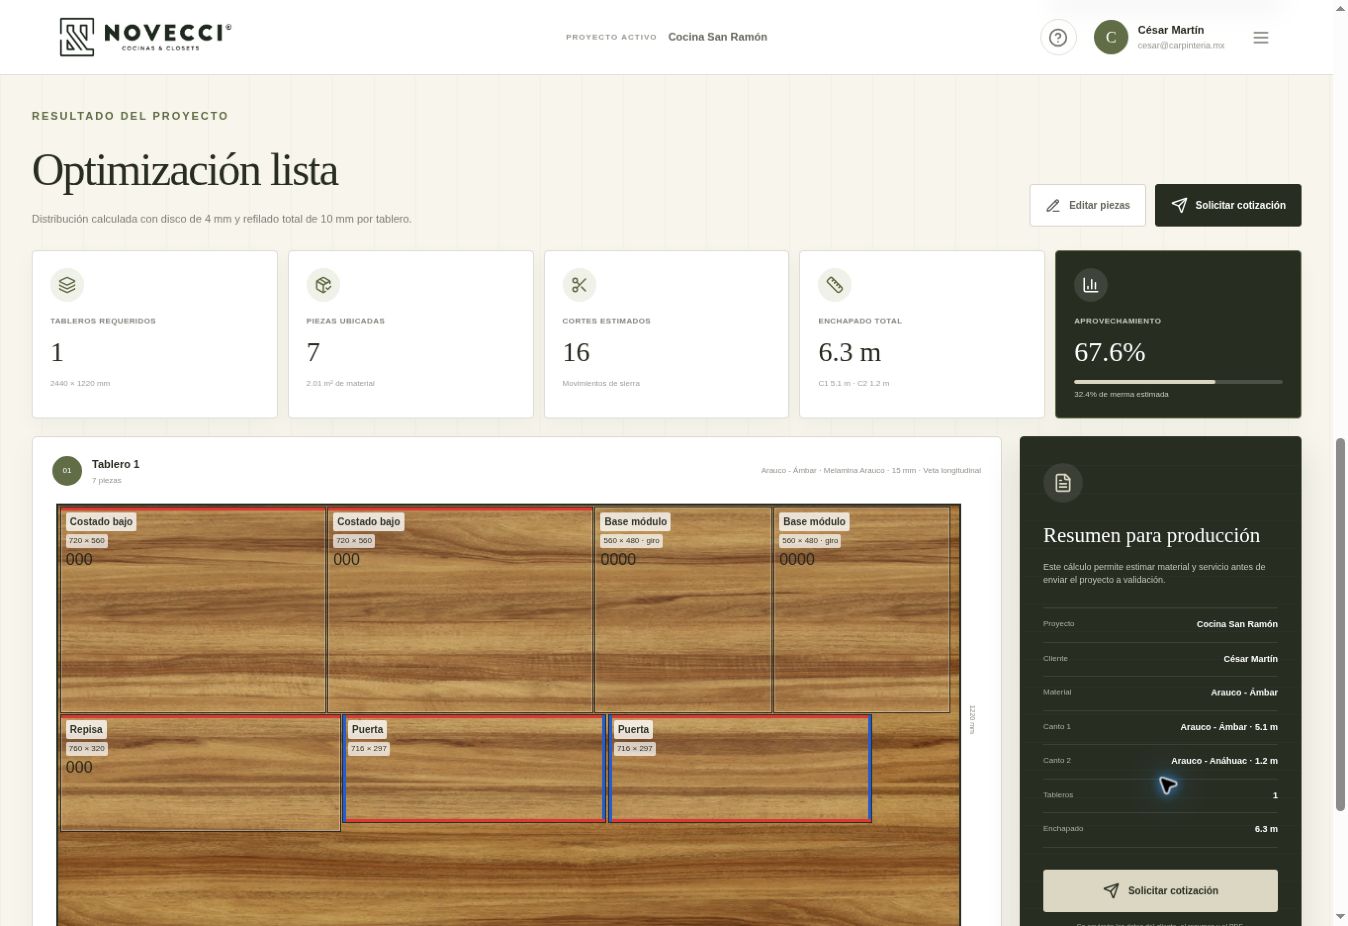Image resolution: width=1348 pixels, height=926 pixels.
Task: Click the Resumen para producción heading
Action: pyautogui.click(x=1151, y=535)
